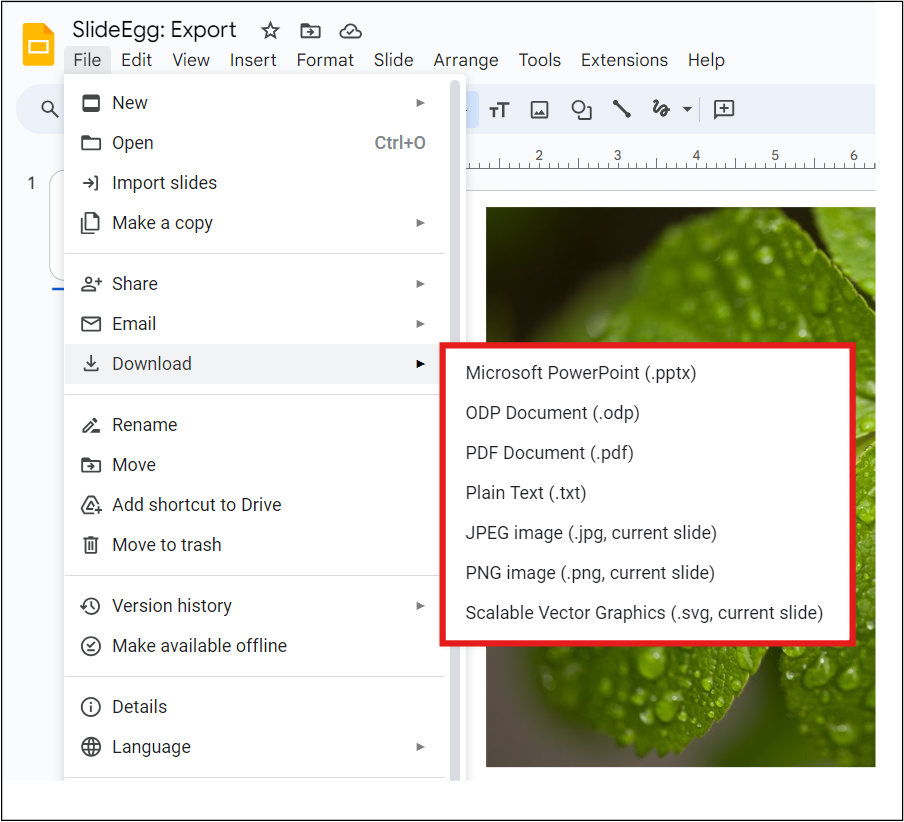Image resolution: width=904 pixels, height=822 pixels.
Task: Select the Text box tool
Action: click(x=499, y=109)
